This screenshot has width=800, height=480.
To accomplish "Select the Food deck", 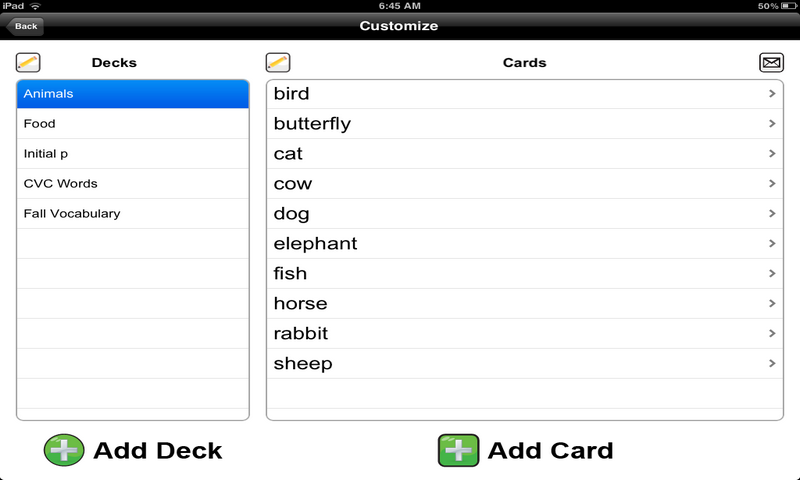I will click(x=132, y=124).
